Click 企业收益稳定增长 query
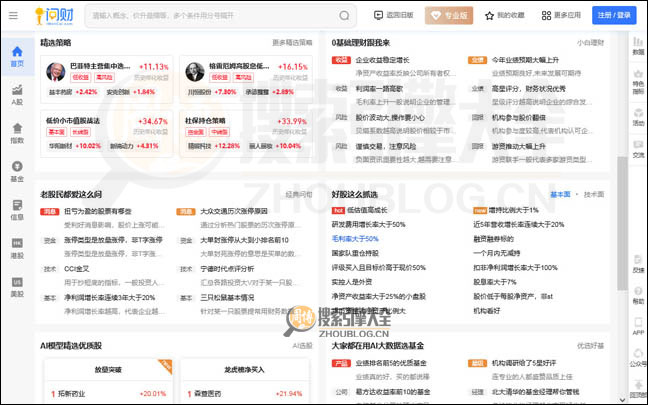The image size is (648, 405). (x=382, y=60)
